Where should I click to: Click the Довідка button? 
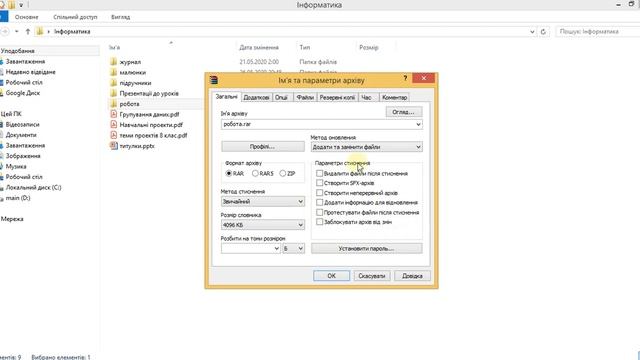click(412, 276)
